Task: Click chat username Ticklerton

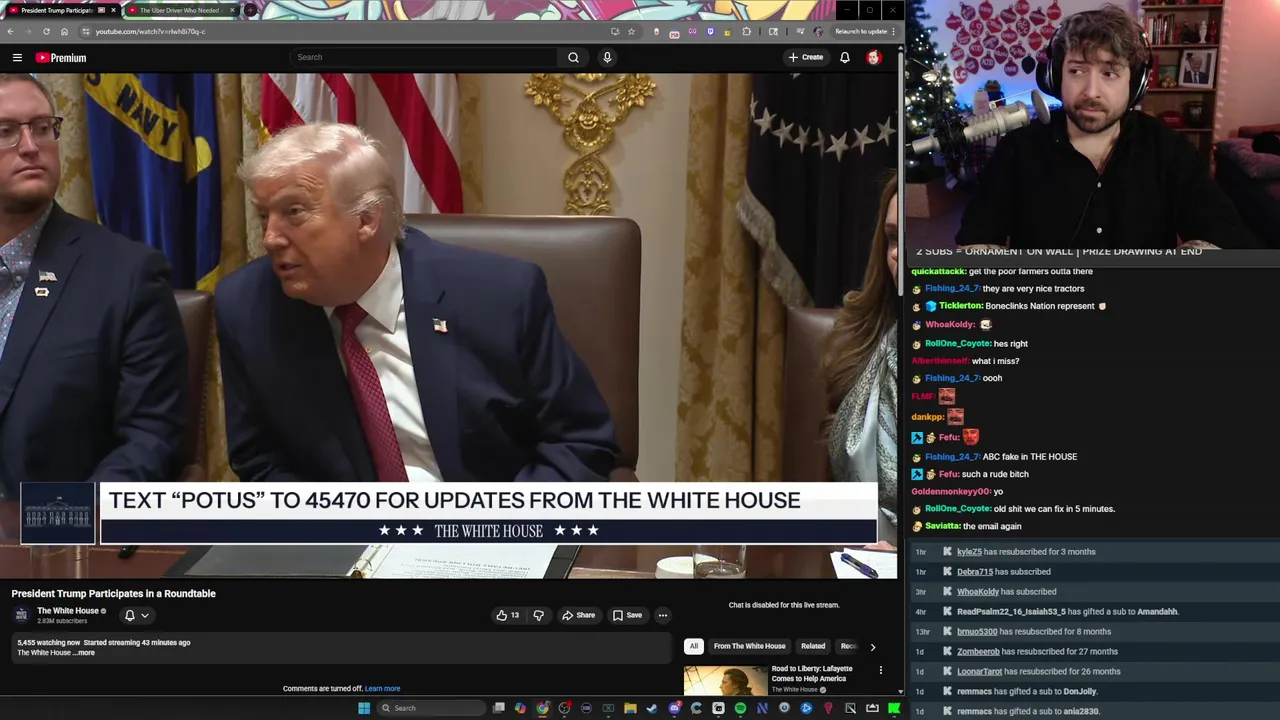Action: tap(960, 306)
